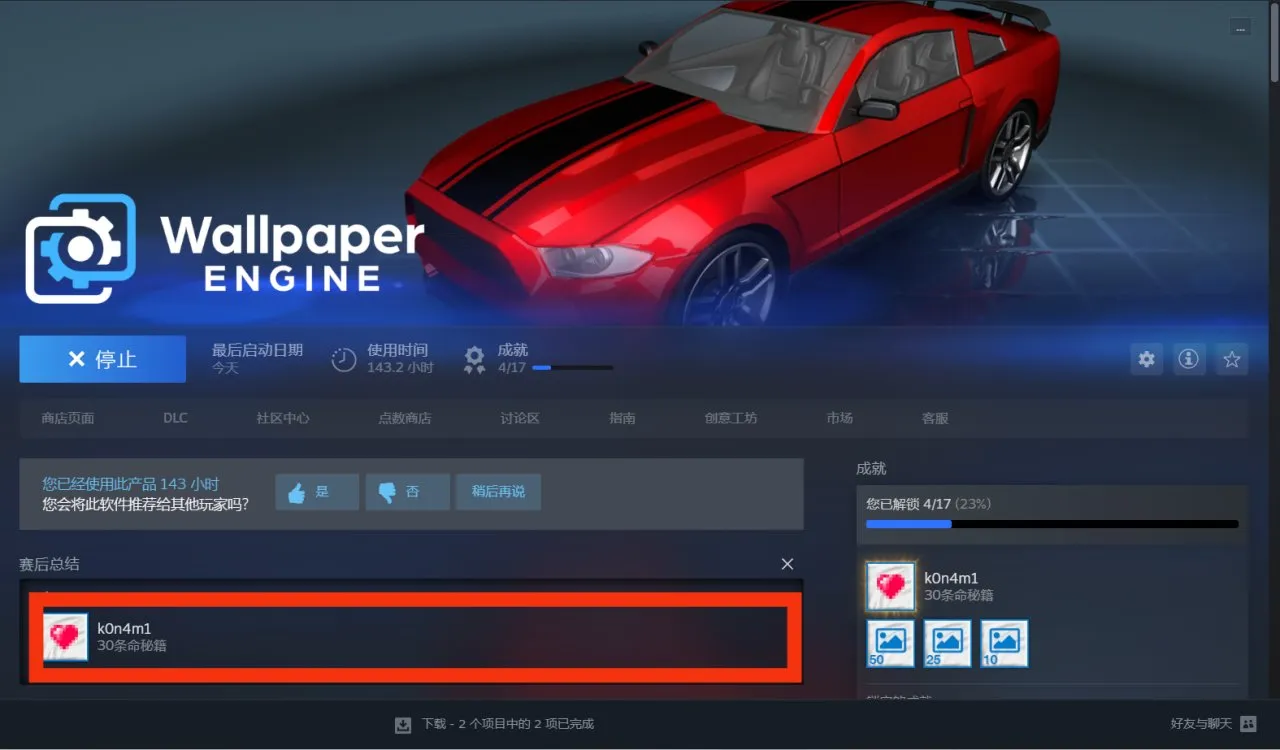Image resolution: width=1280 pixels, height=750 pixels.
Task: Go to the 社区中心 tab
Action: [x=283, y=418]
